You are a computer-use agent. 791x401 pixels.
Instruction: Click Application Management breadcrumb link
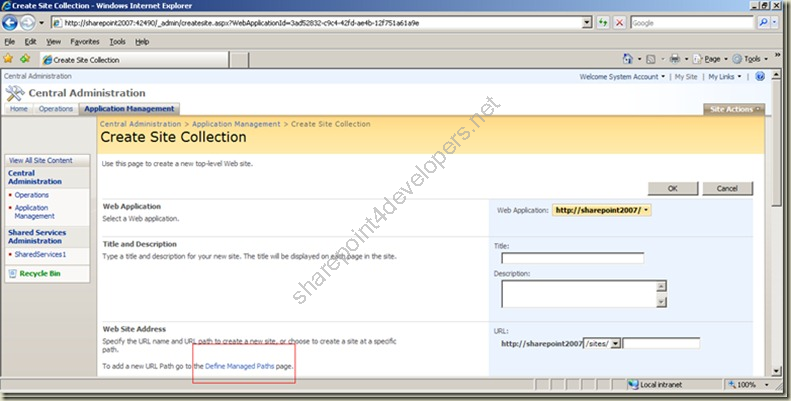pos(236,124)
